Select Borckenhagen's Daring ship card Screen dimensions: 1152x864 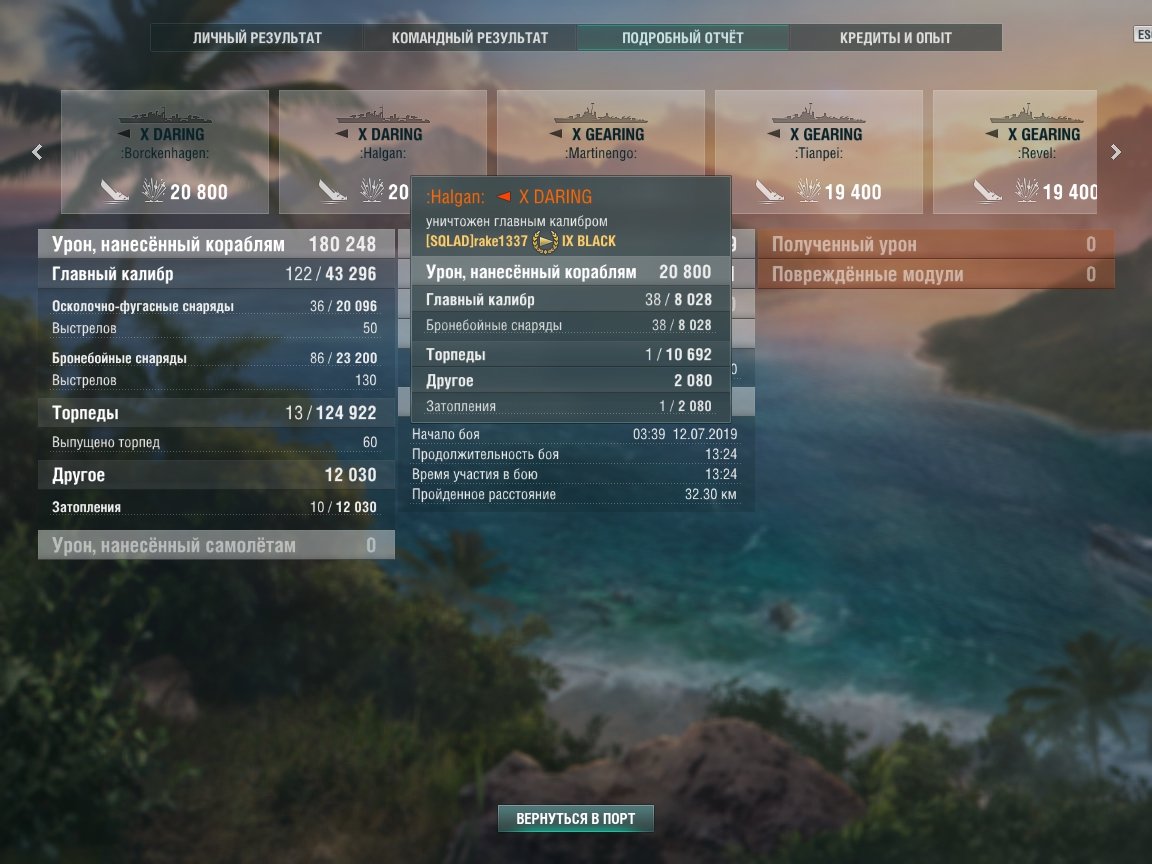pos(165,152)
